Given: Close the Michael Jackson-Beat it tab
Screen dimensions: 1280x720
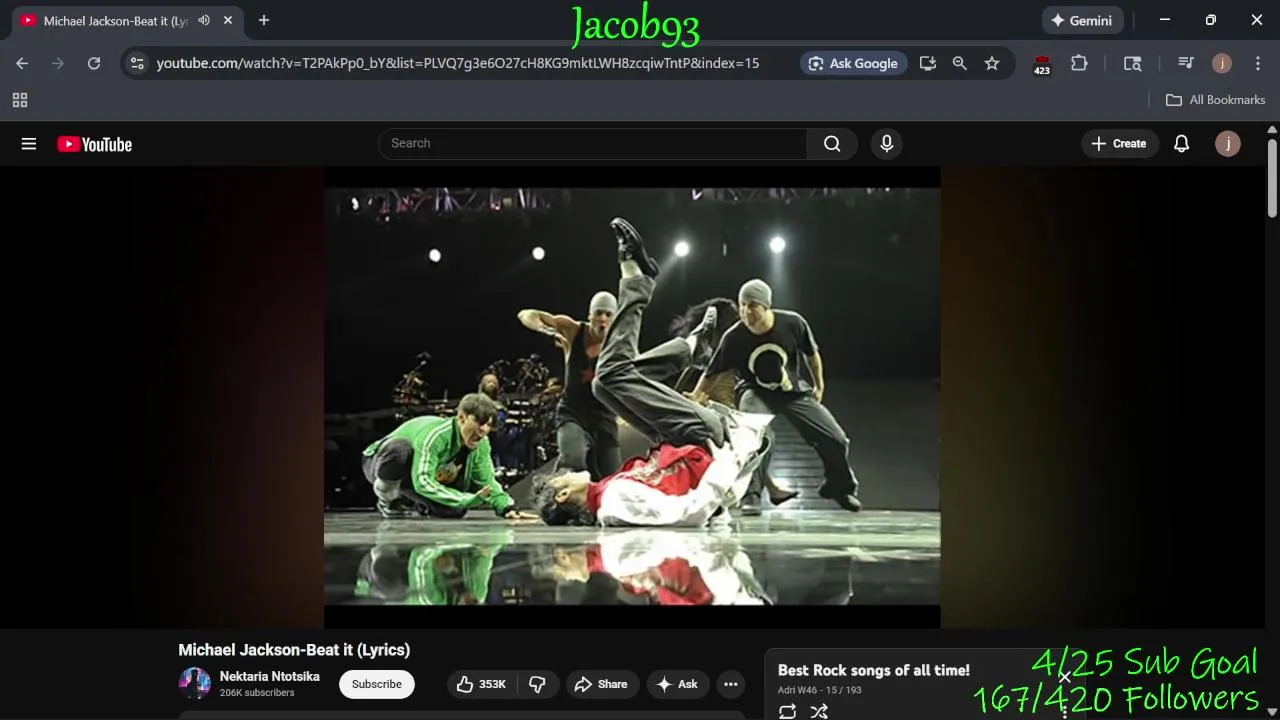Looking at the screenshot, I should pyautogui.click(x=228, y=20).
